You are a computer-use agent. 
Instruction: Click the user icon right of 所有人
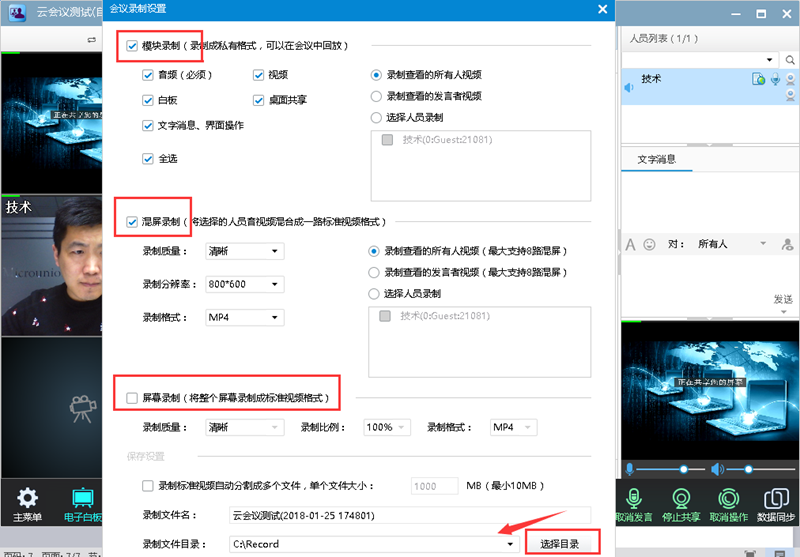[788, 244]
